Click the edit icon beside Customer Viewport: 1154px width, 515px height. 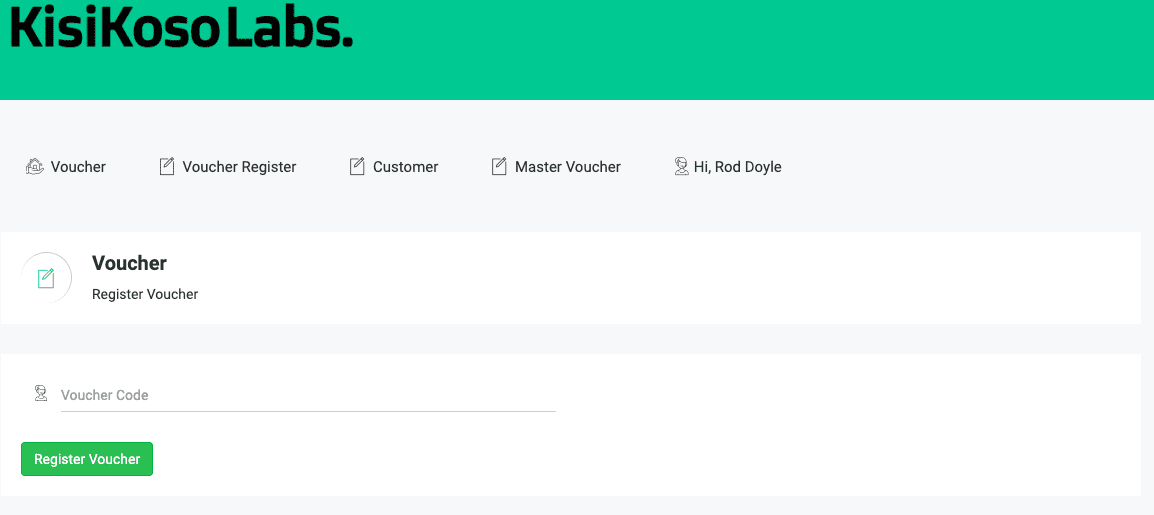click(357, 167)
